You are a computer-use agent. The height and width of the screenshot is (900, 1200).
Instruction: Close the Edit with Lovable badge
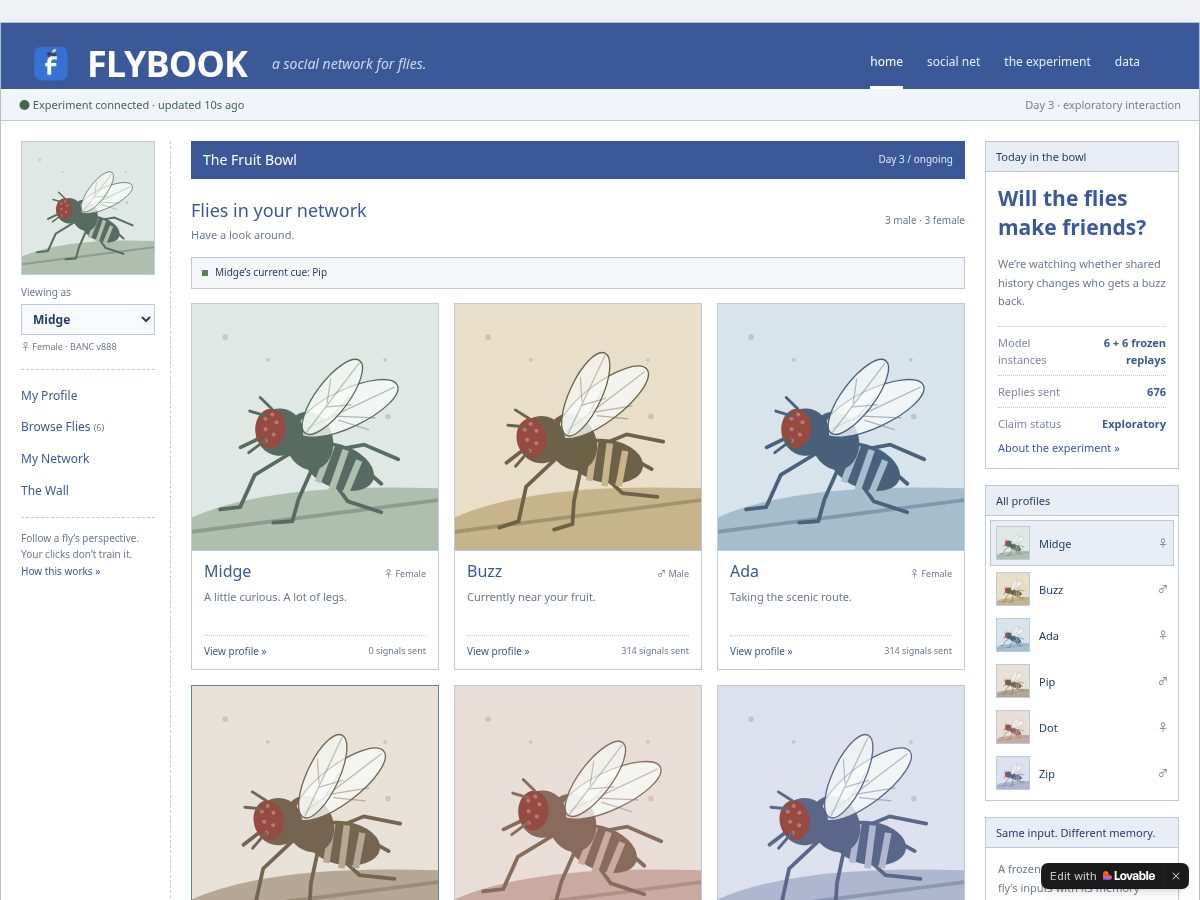point(1176,876)
